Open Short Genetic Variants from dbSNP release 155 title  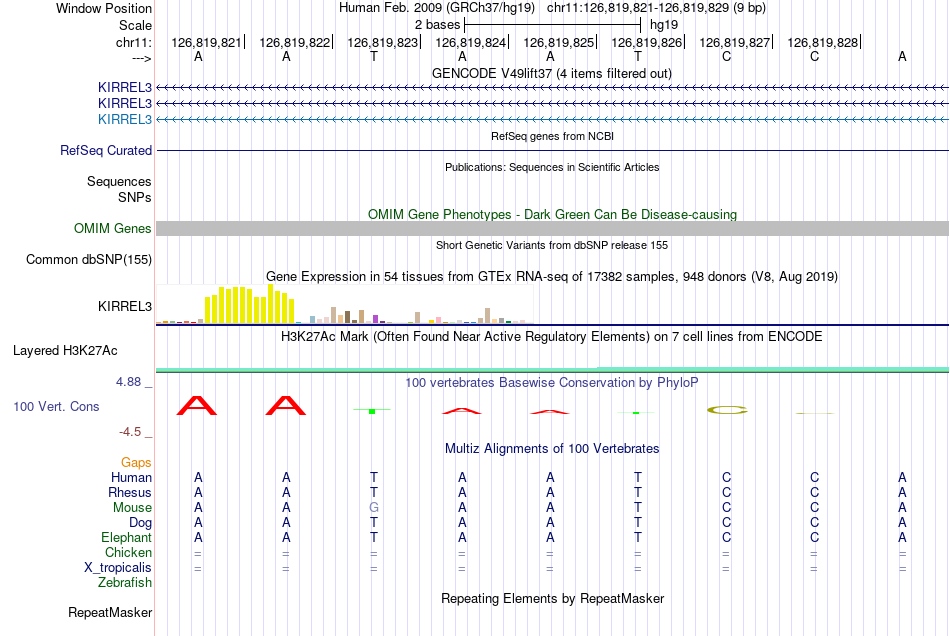(552, 245)
